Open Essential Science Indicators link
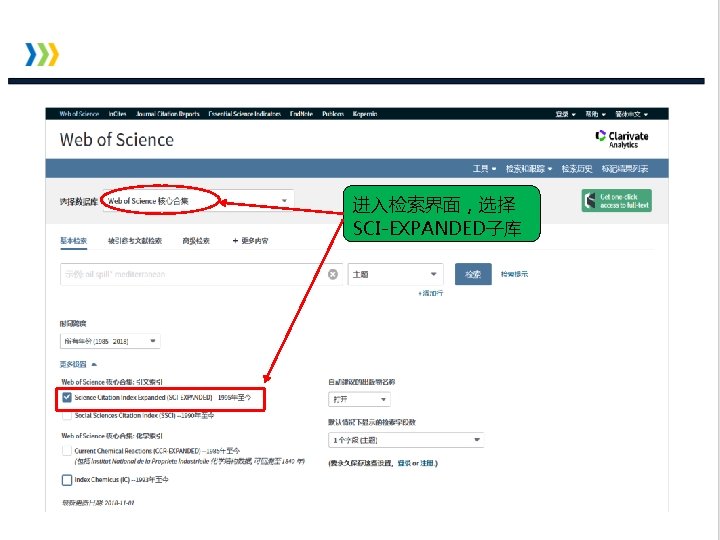The image size is (720, 540). tap(244, 114)
